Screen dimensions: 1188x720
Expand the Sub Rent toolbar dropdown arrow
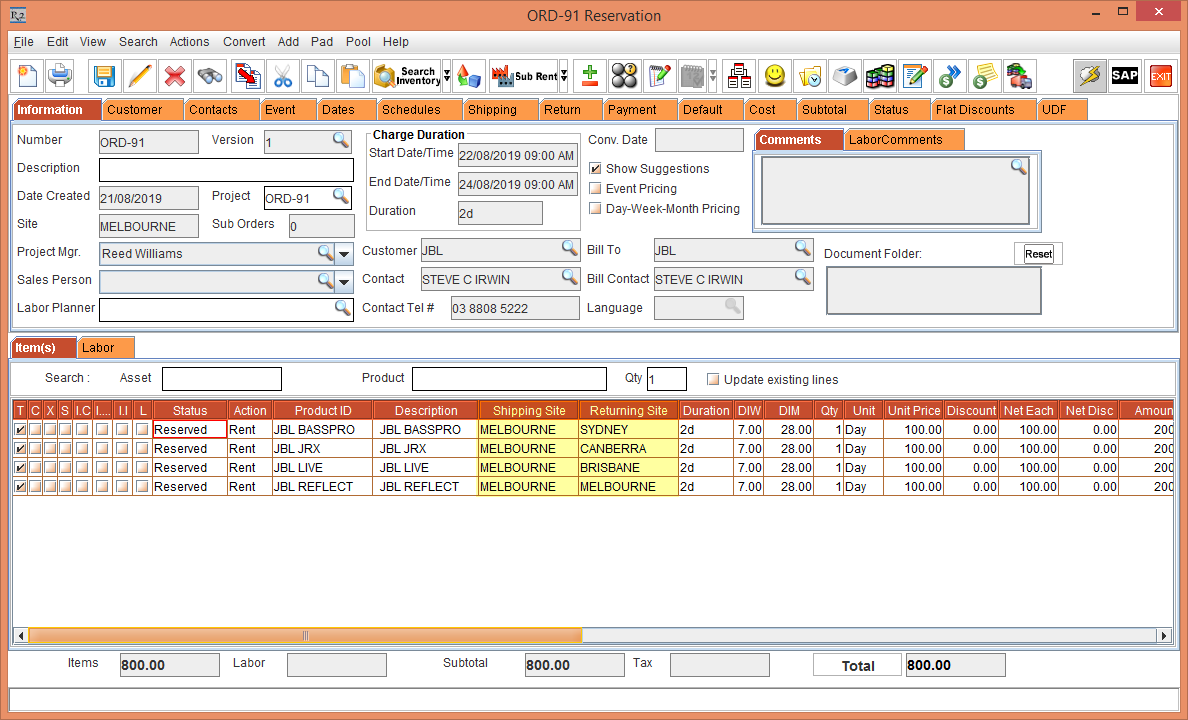pos(564,76)
